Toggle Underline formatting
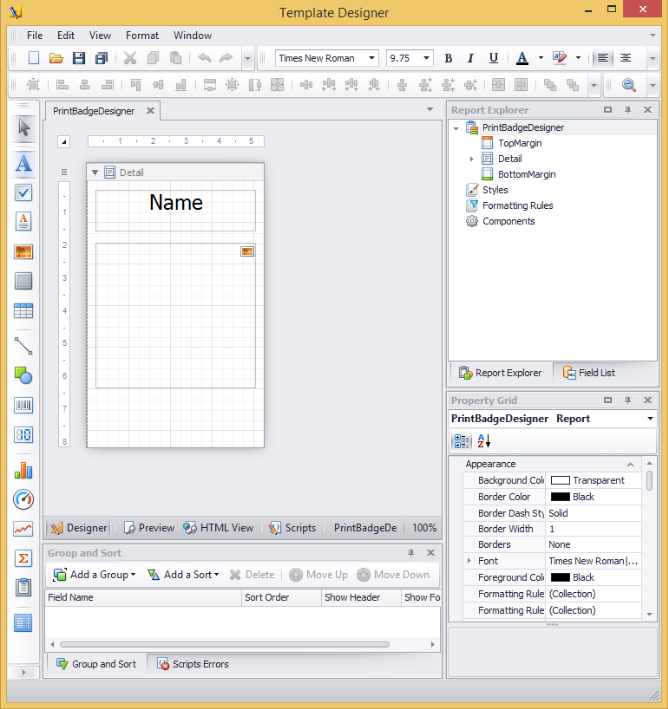Screen dimensions: 668x709 (493, 58)
